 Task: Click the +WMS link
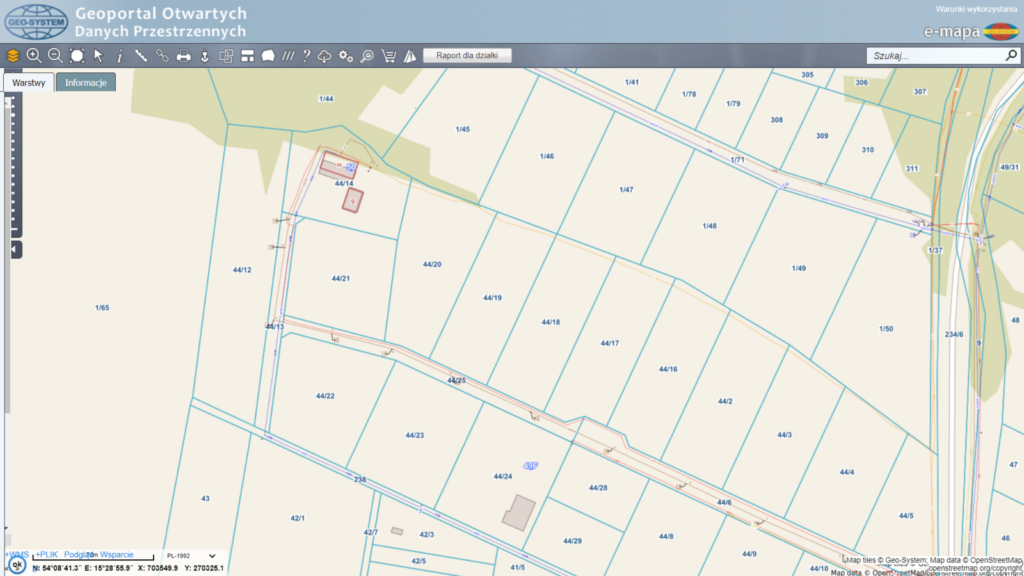(x=17, y=554)
